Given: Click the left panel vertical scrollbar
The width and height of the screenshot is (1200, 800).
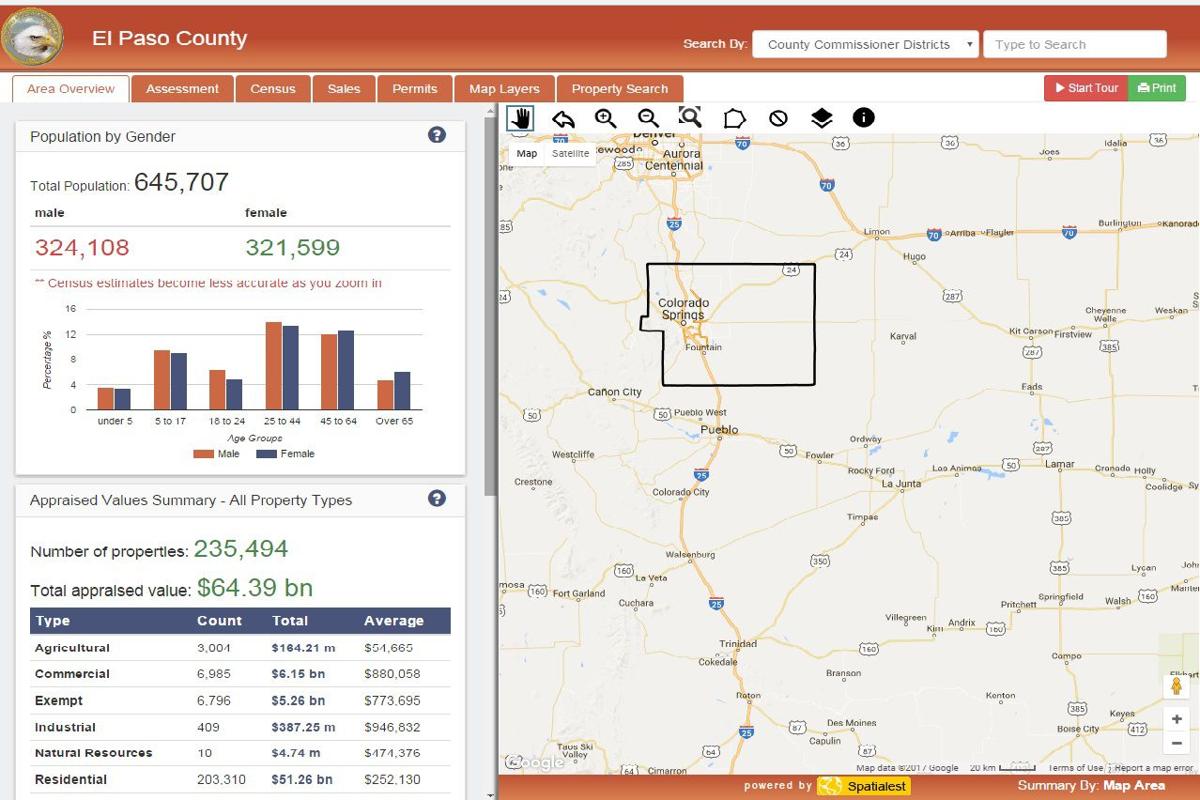Looking at the screenshot, I should coord(490,308).
